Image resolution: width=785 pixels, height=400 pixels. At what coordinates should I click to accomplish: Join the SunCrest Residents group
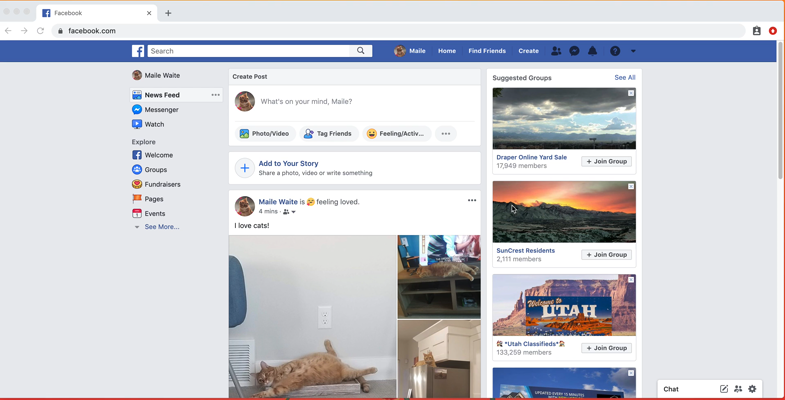[x=607, y=255]
